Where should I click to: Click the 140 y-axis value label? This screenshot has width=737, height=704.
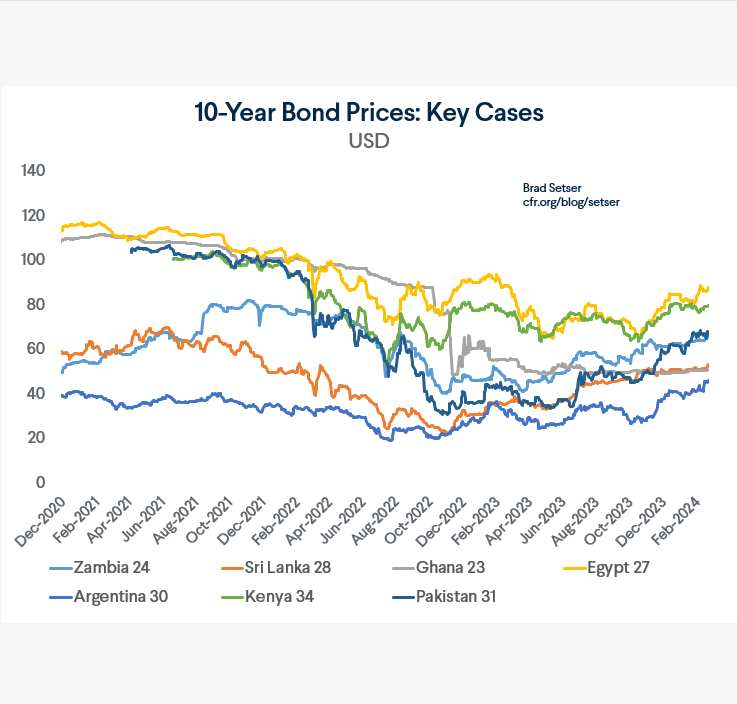pos(34,171)
